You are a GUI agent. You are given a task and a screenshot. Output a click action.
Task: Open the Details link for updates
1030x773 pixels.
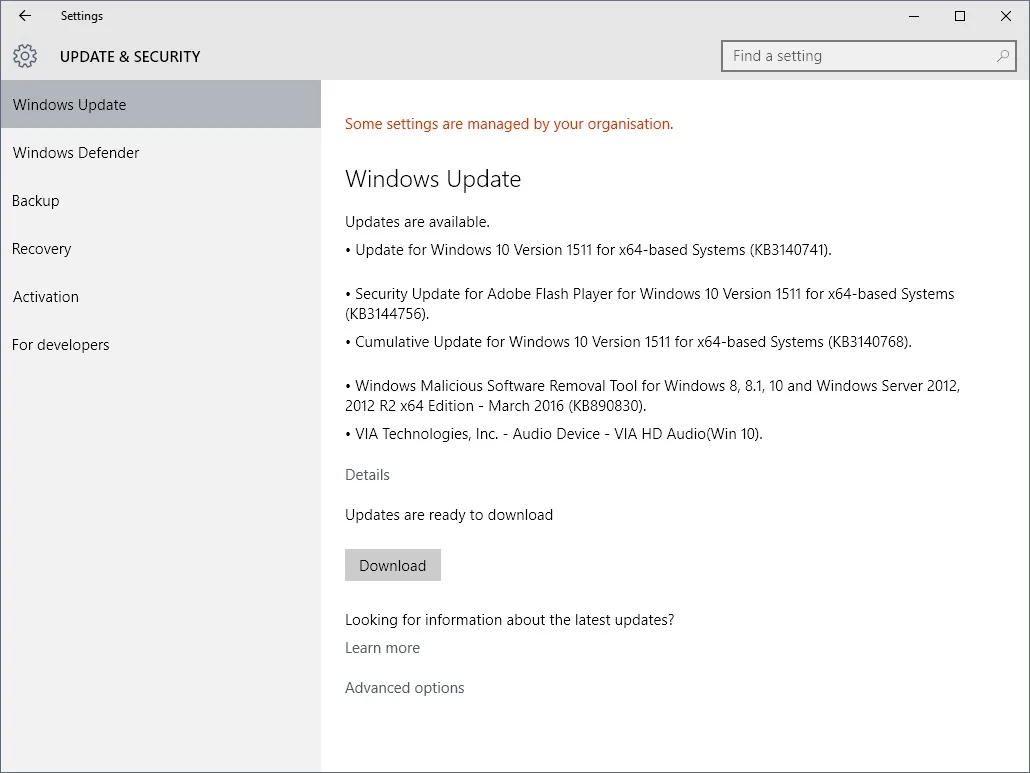coord(367,475)
